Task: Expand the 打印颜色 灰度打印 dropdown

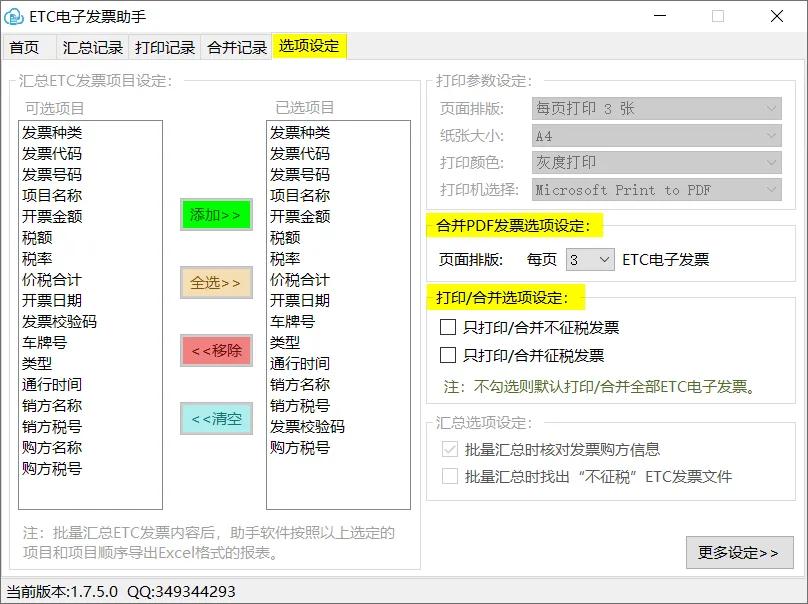Action: 656,162
